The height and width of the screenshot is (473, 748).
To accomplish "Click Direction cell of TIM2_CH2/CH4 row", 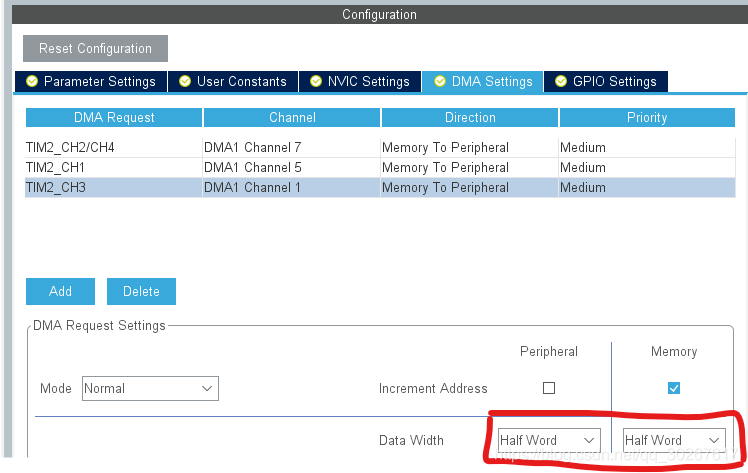I will 469,147.
